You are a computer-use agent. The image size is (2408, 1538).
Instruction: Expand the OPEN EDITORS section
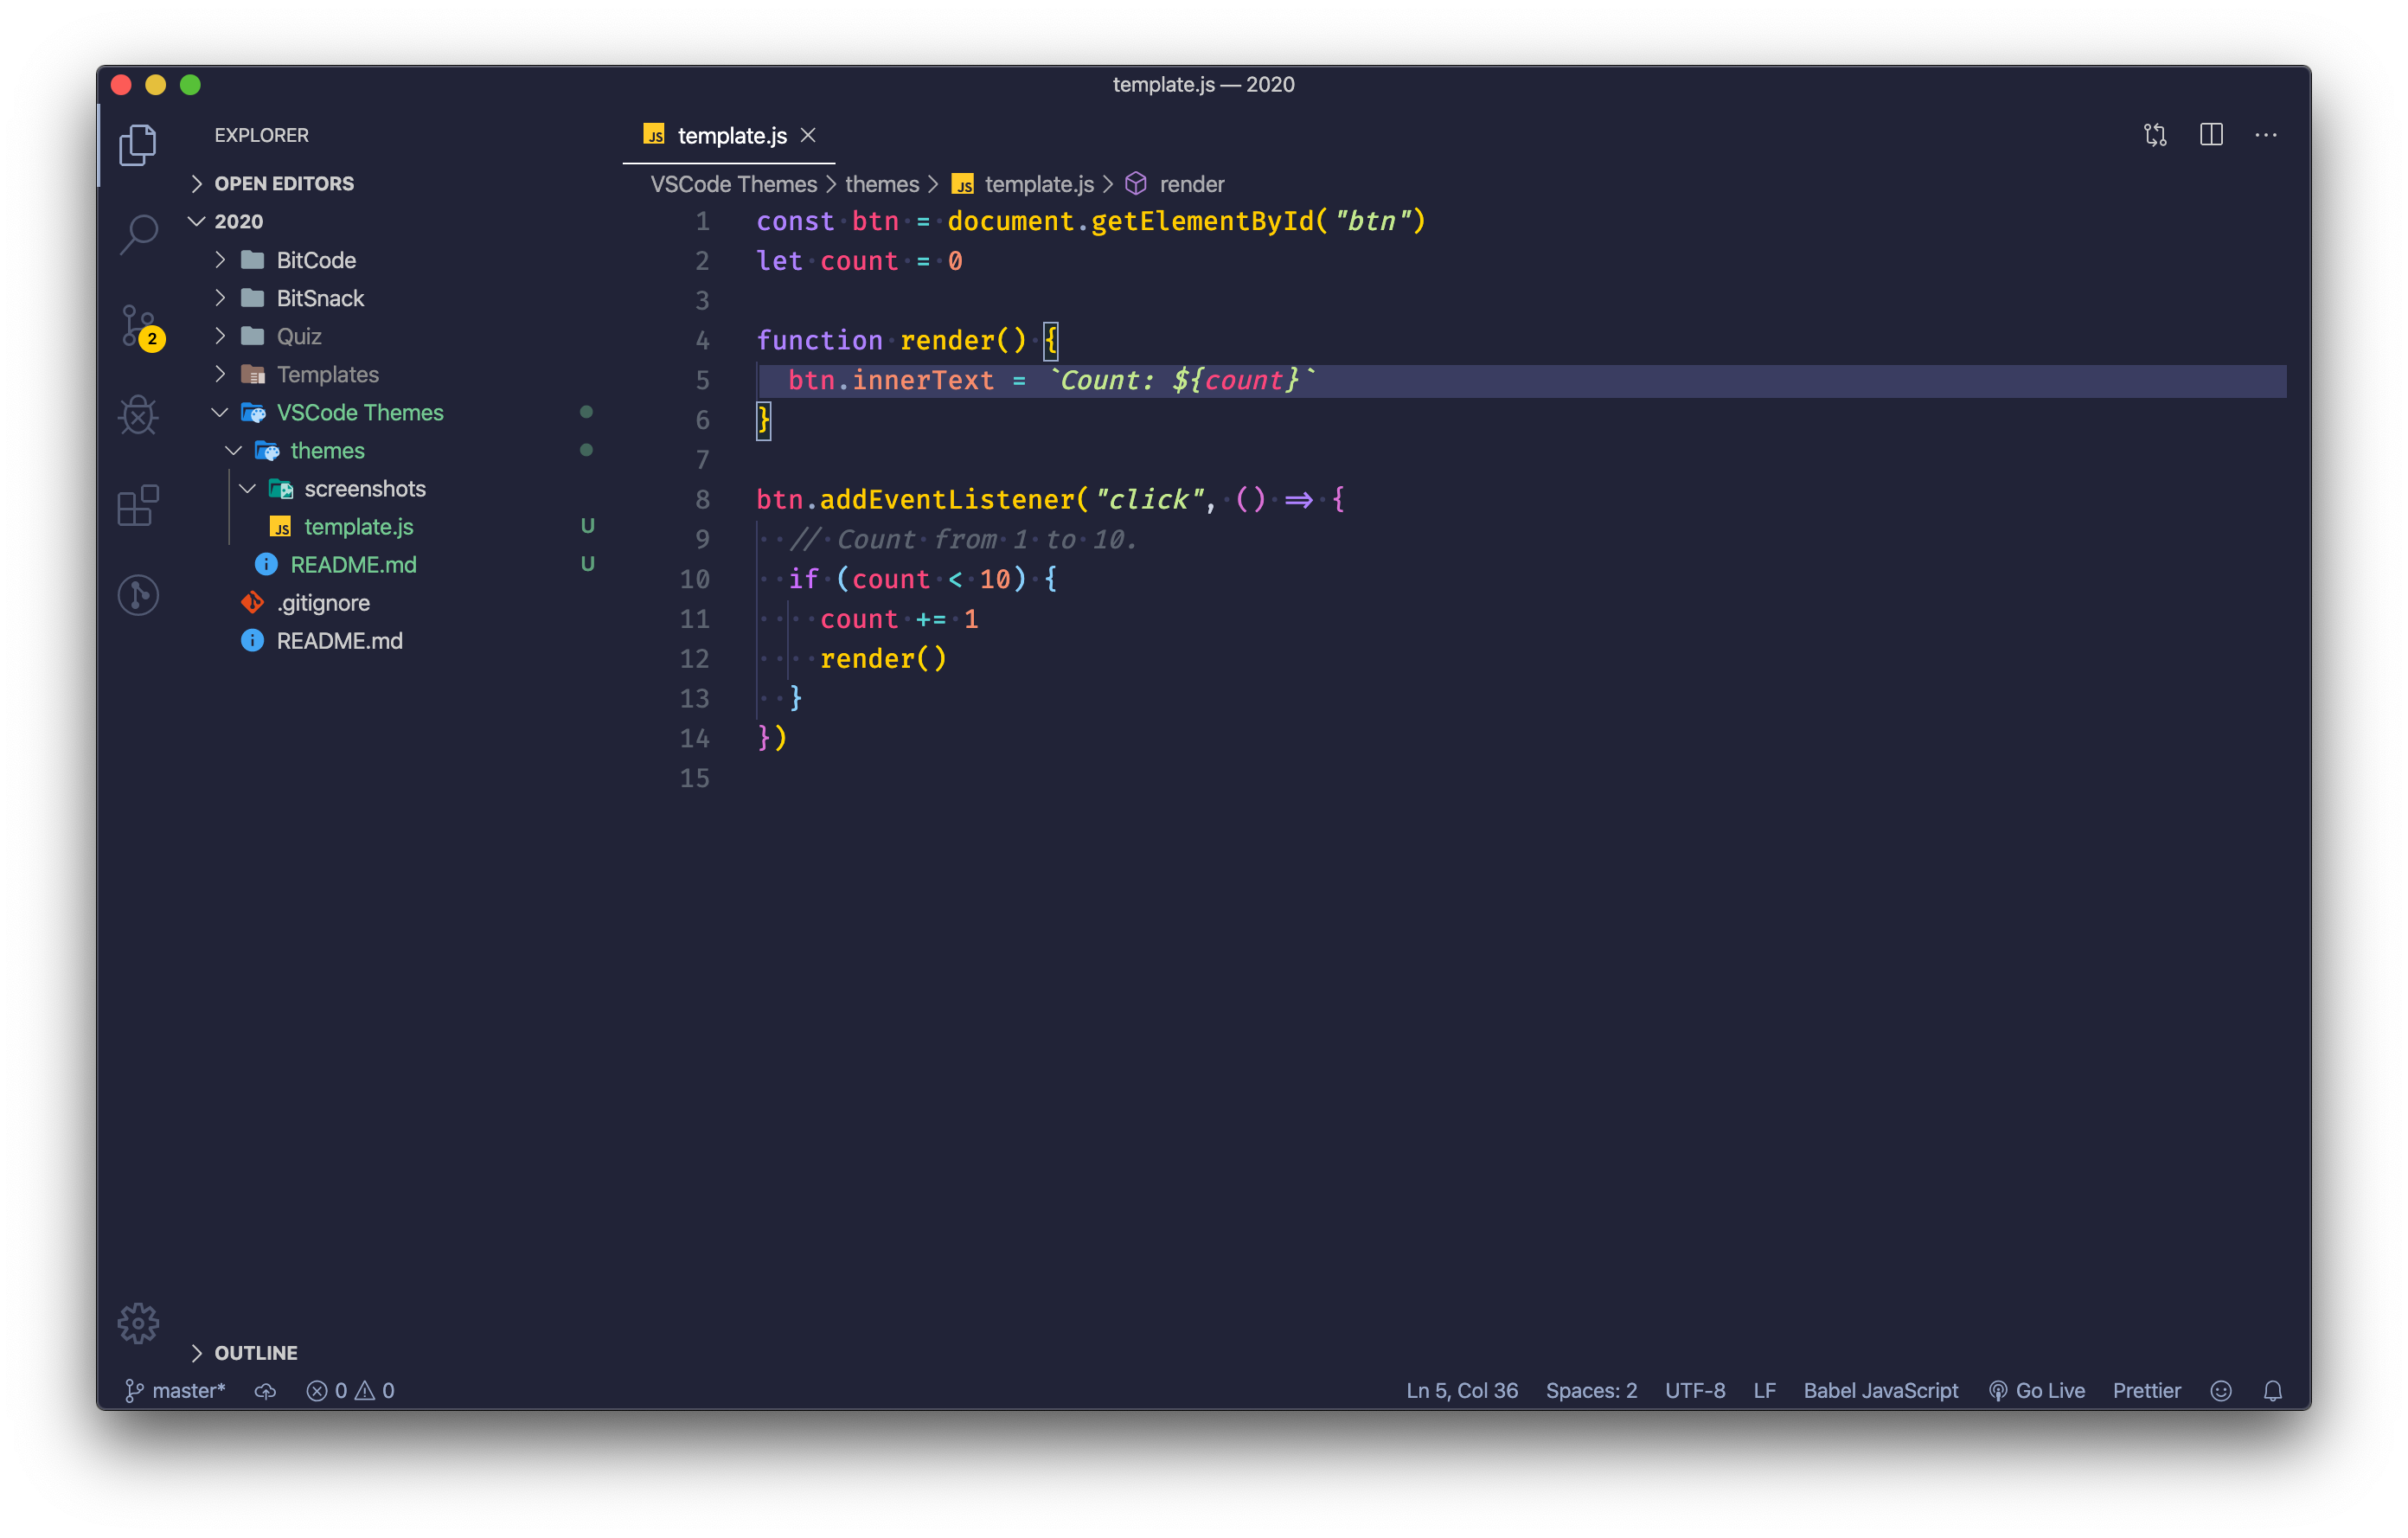point(283,184)
